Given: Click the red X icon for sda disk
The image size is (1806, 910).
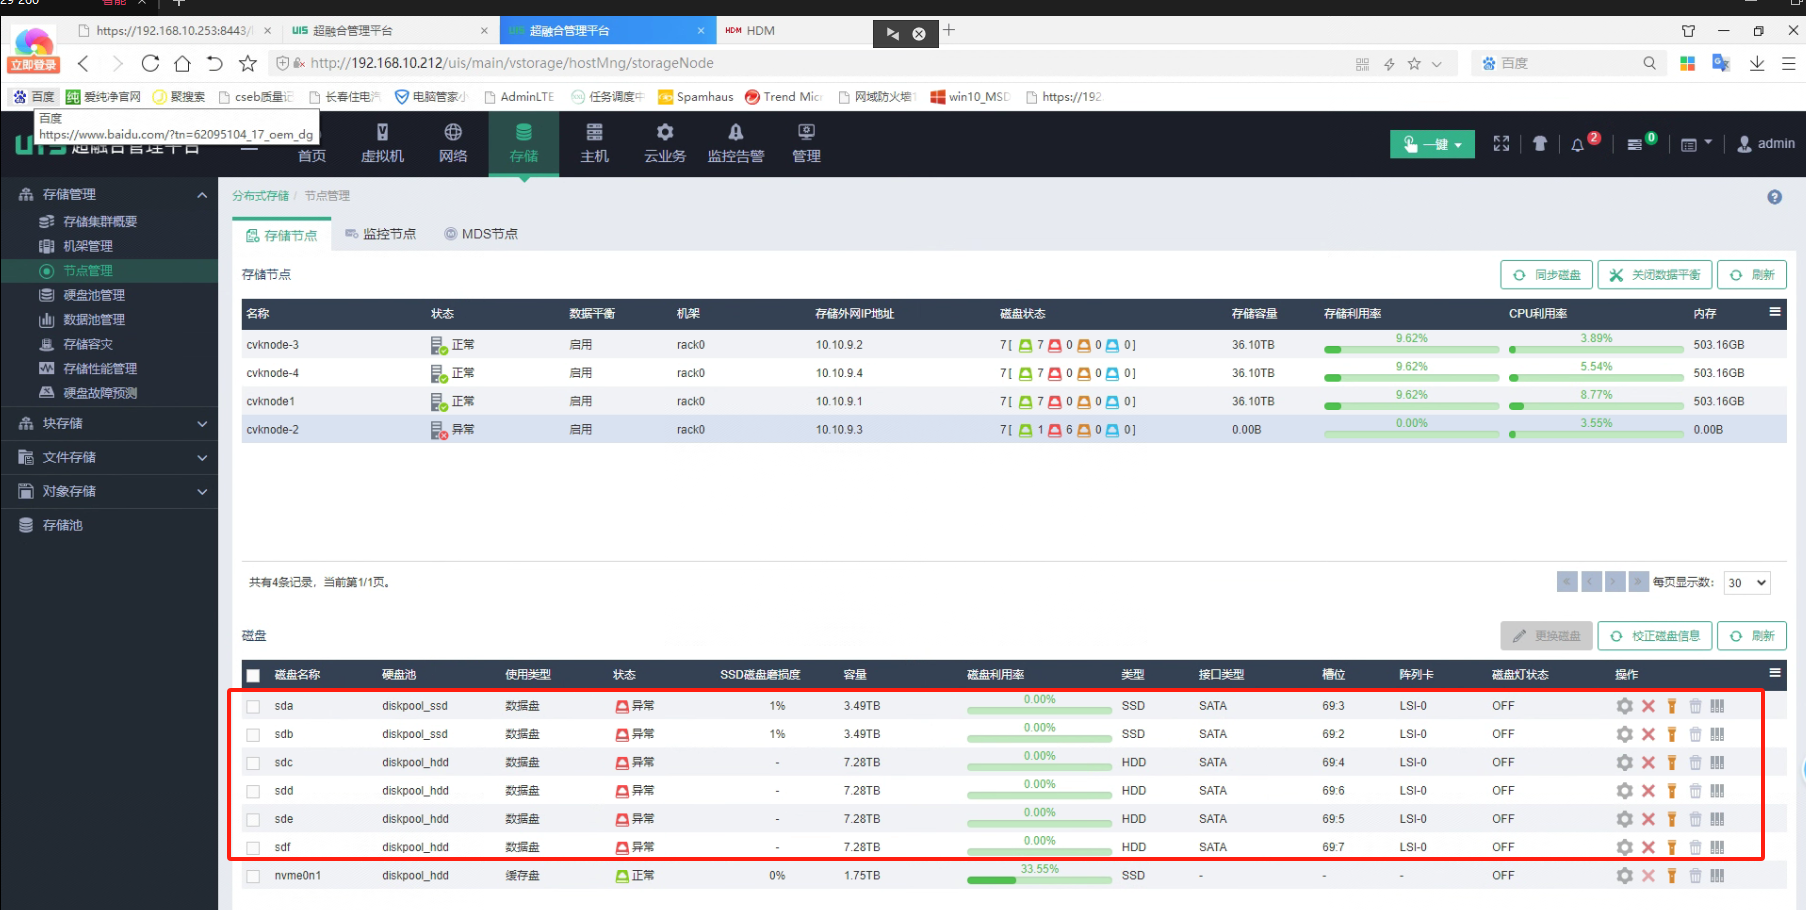Looking at the screenshot, I should point(1648,706).
